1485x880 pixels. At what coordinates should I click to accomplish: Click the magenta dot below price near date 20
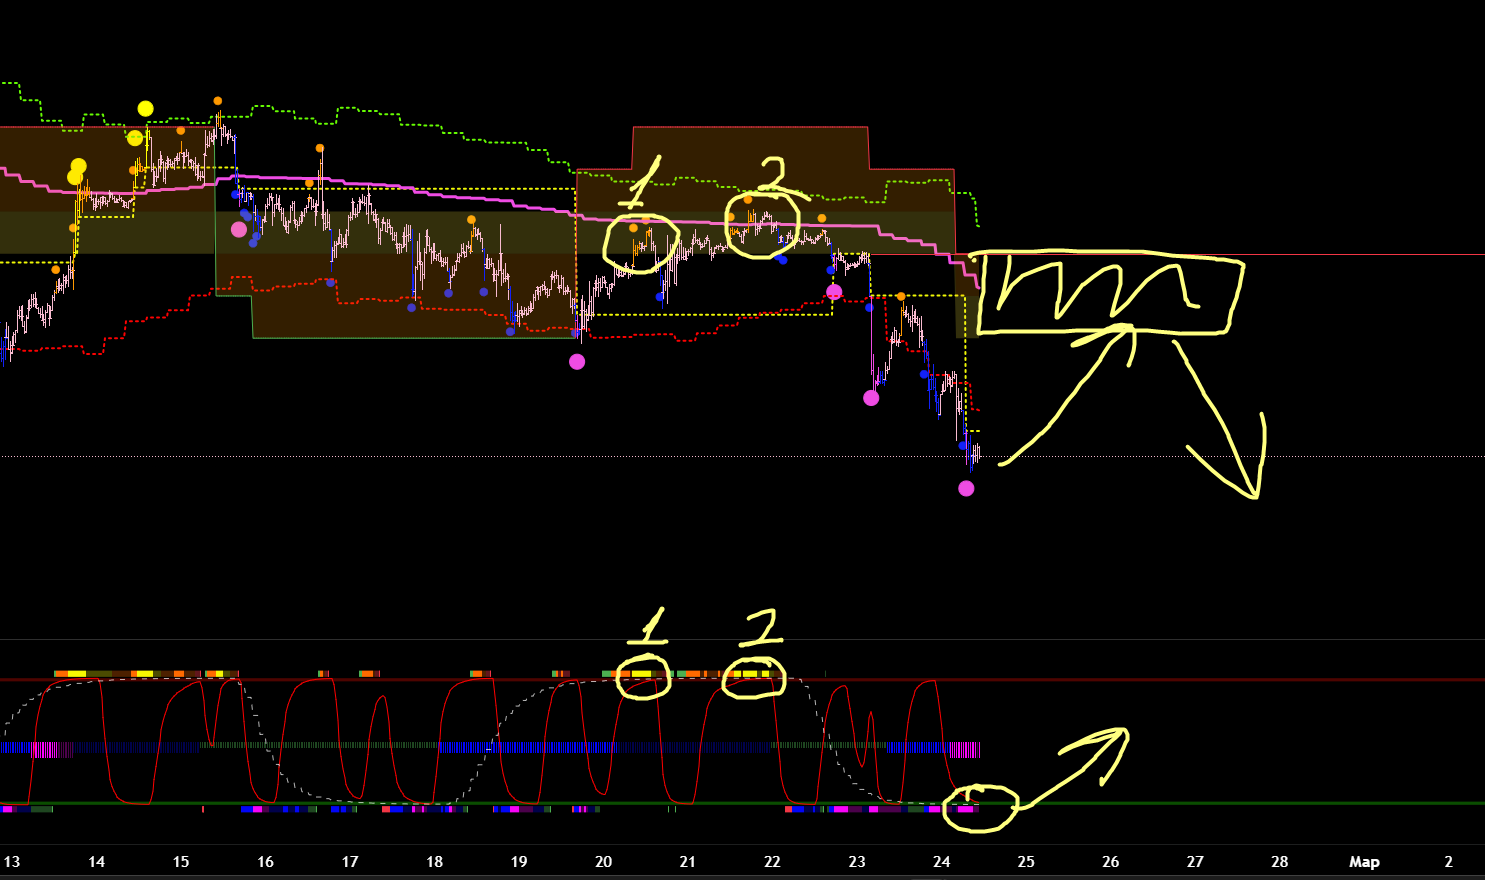[x=577, y=362]
